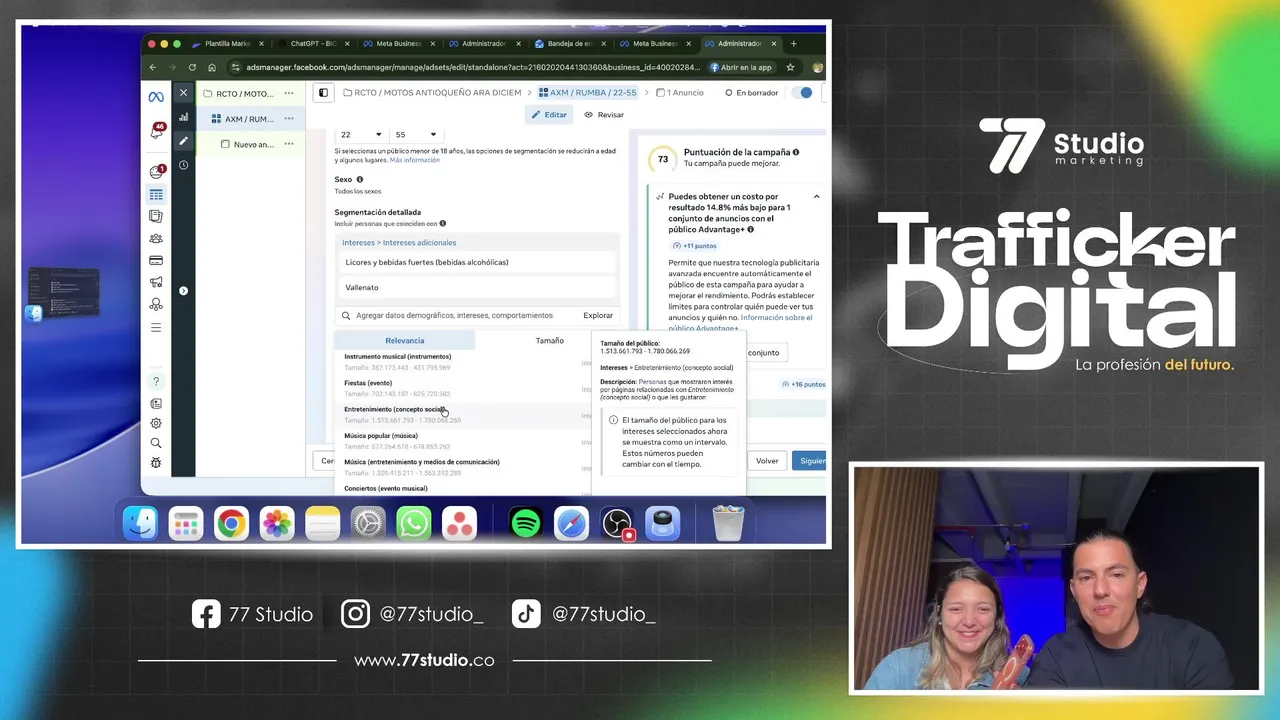Screen dimensions: 1280x720
Task: Switch to the Bandeja de entrada browser tab
Action: tap(570, 44)
